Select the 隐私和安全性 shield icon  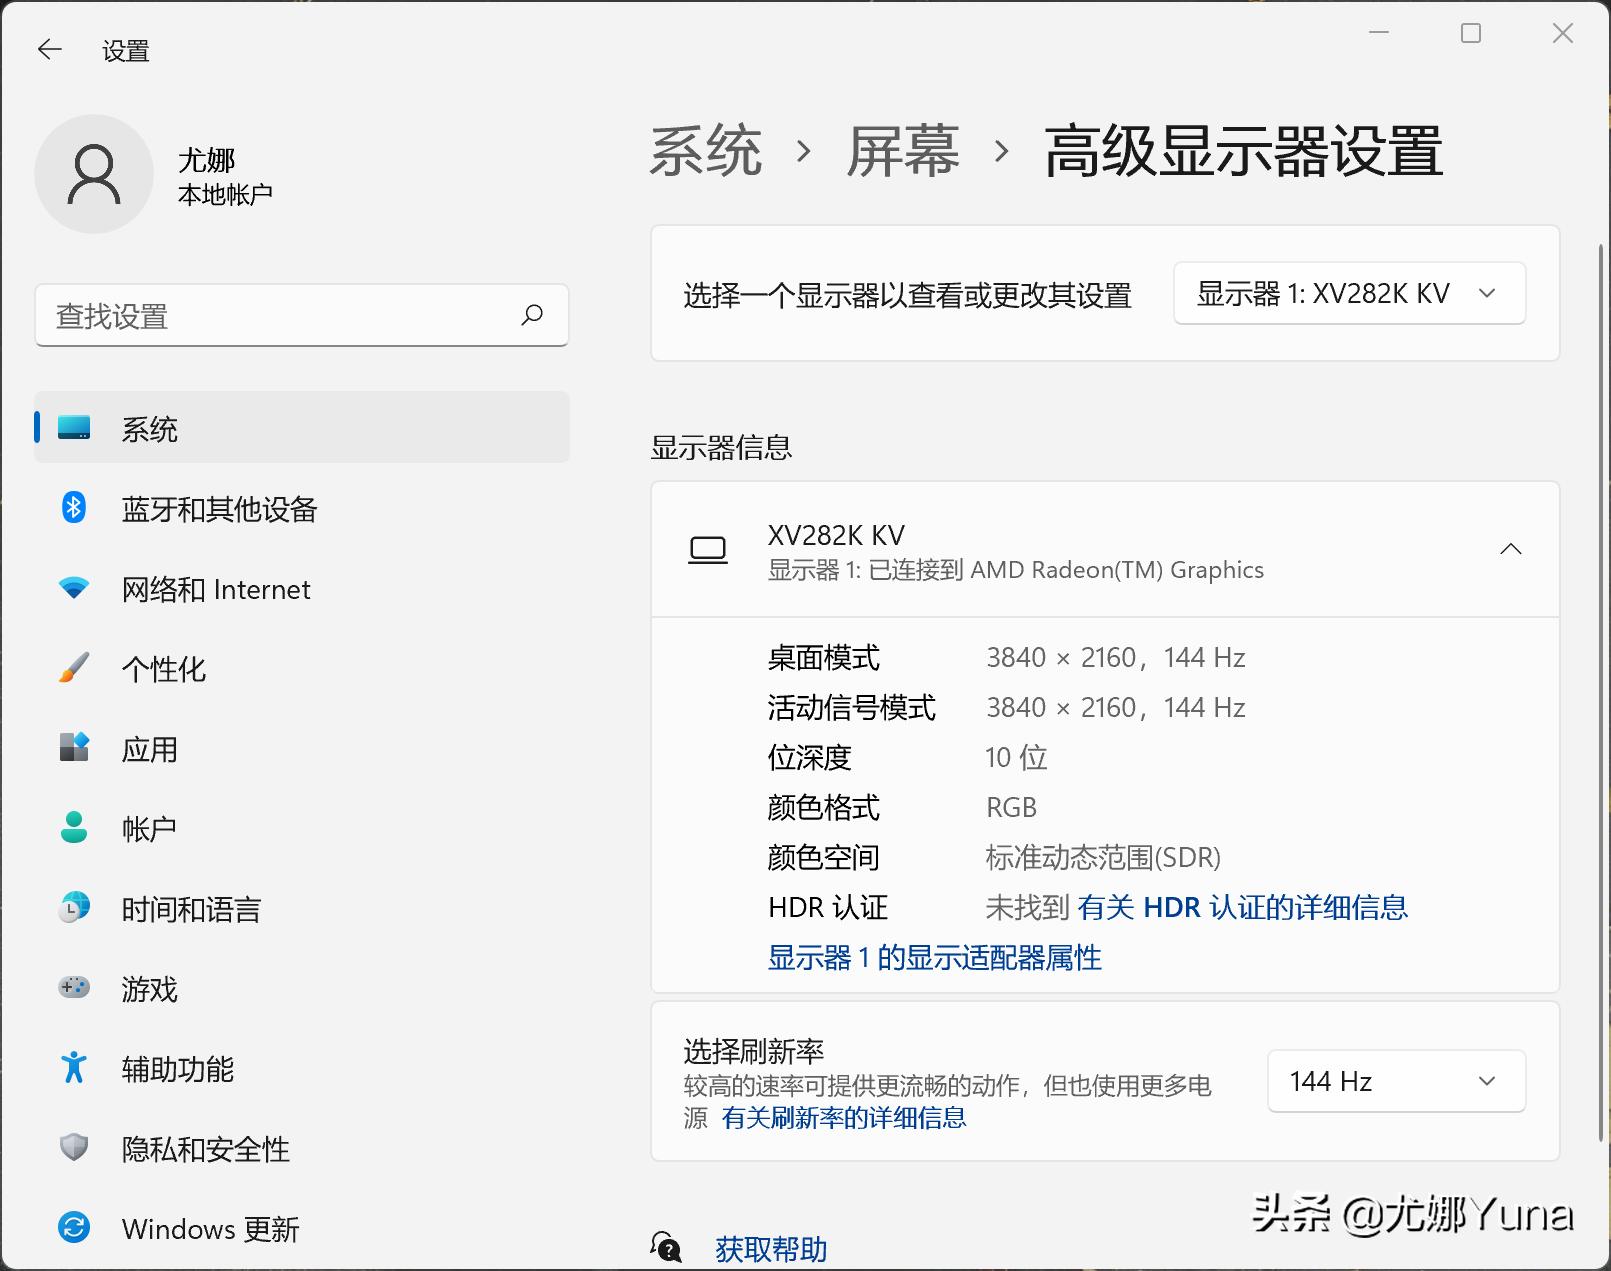(74, 1148)
